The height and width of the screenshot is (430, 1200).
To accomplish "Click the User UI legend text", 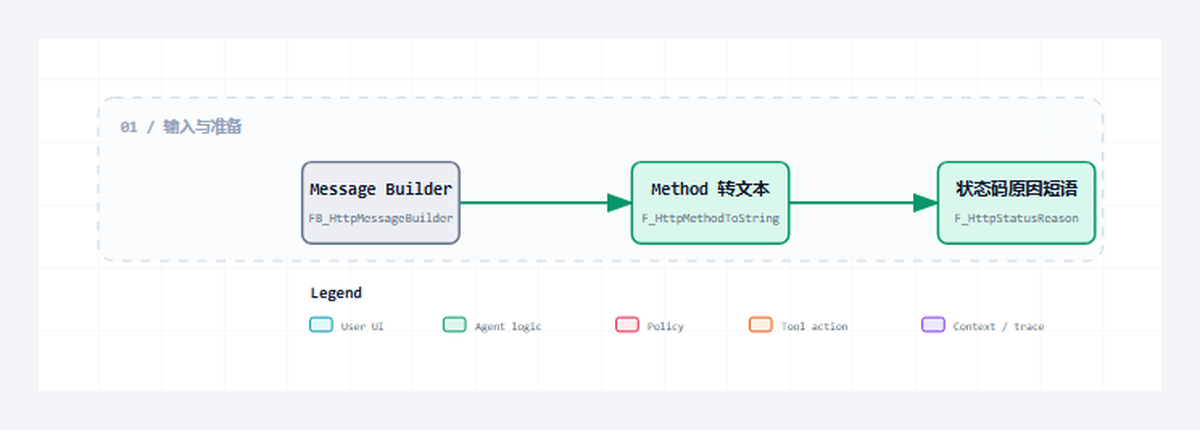I will tap(362, 326).
